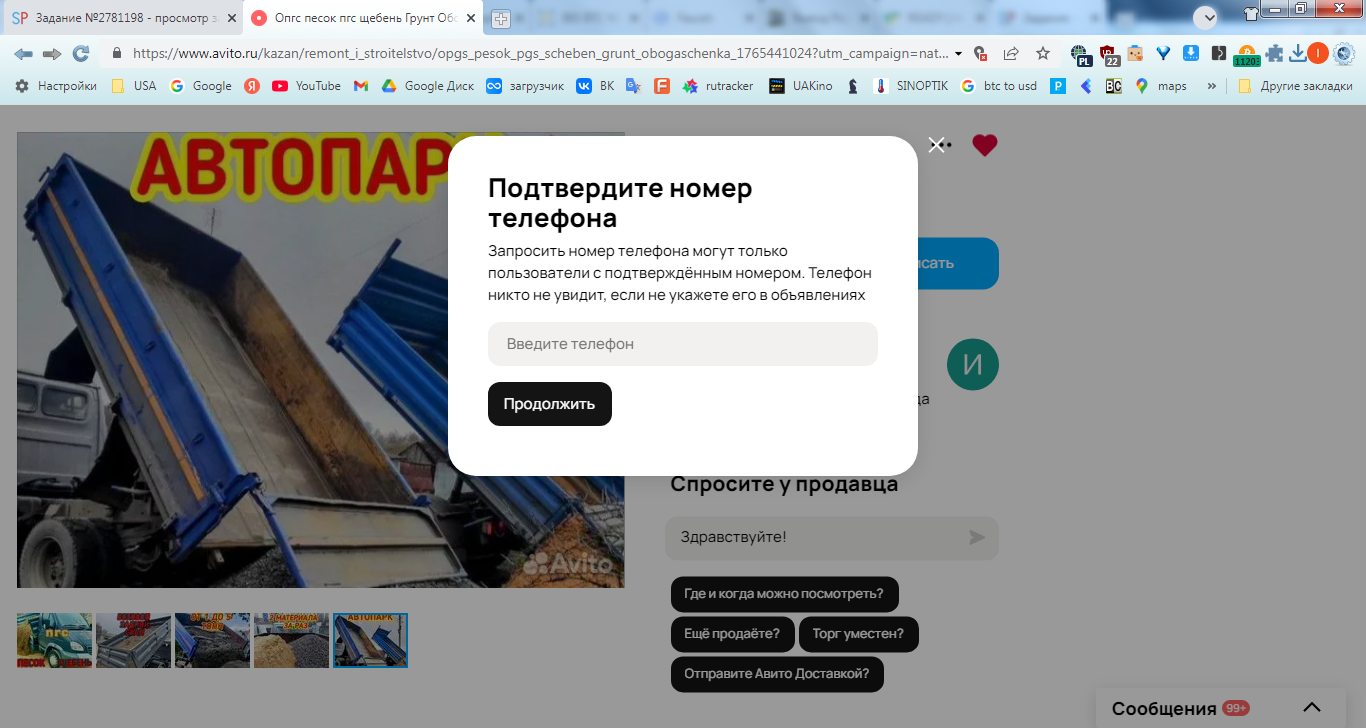The image size is (1366, 728).
Task: Open the blue download-arrow extension
Action: [1191, 54]
